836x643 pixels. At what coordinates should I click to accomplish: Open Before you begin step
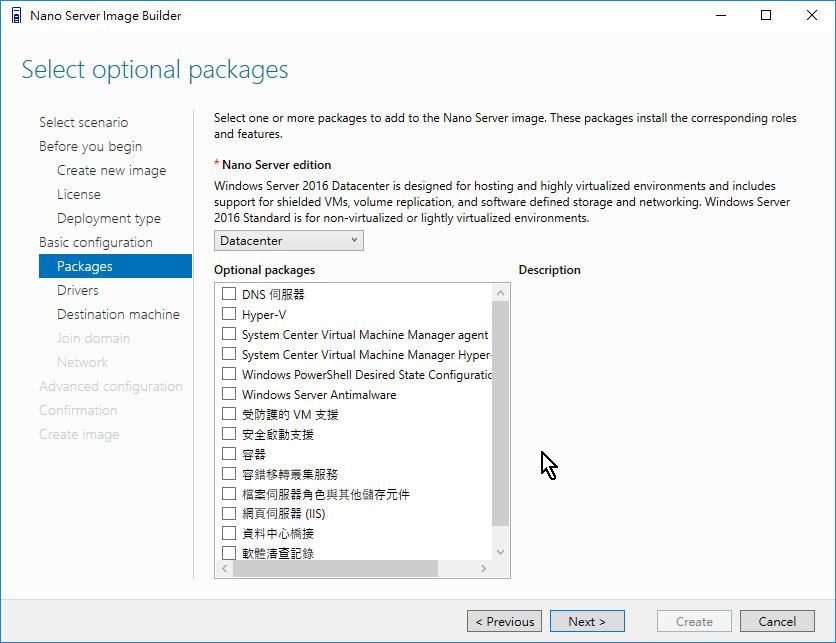pyautogui.click(x=90, y=146)
